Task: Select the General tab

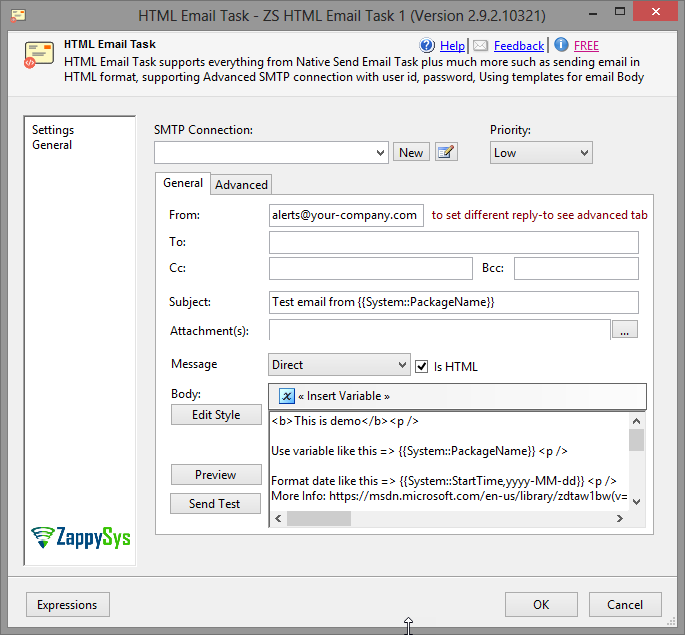Action: coord(183,183)
